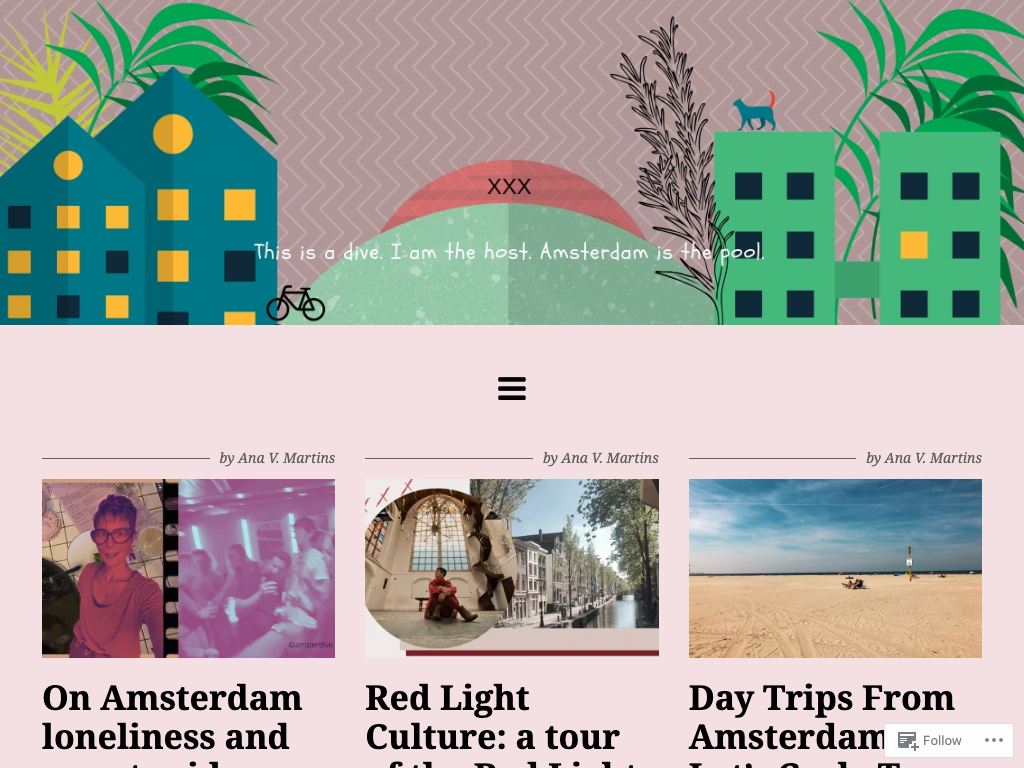Click the site tagline about Amsterdam pool
This screenshot has height=768, width=1024.
[509, 251]
